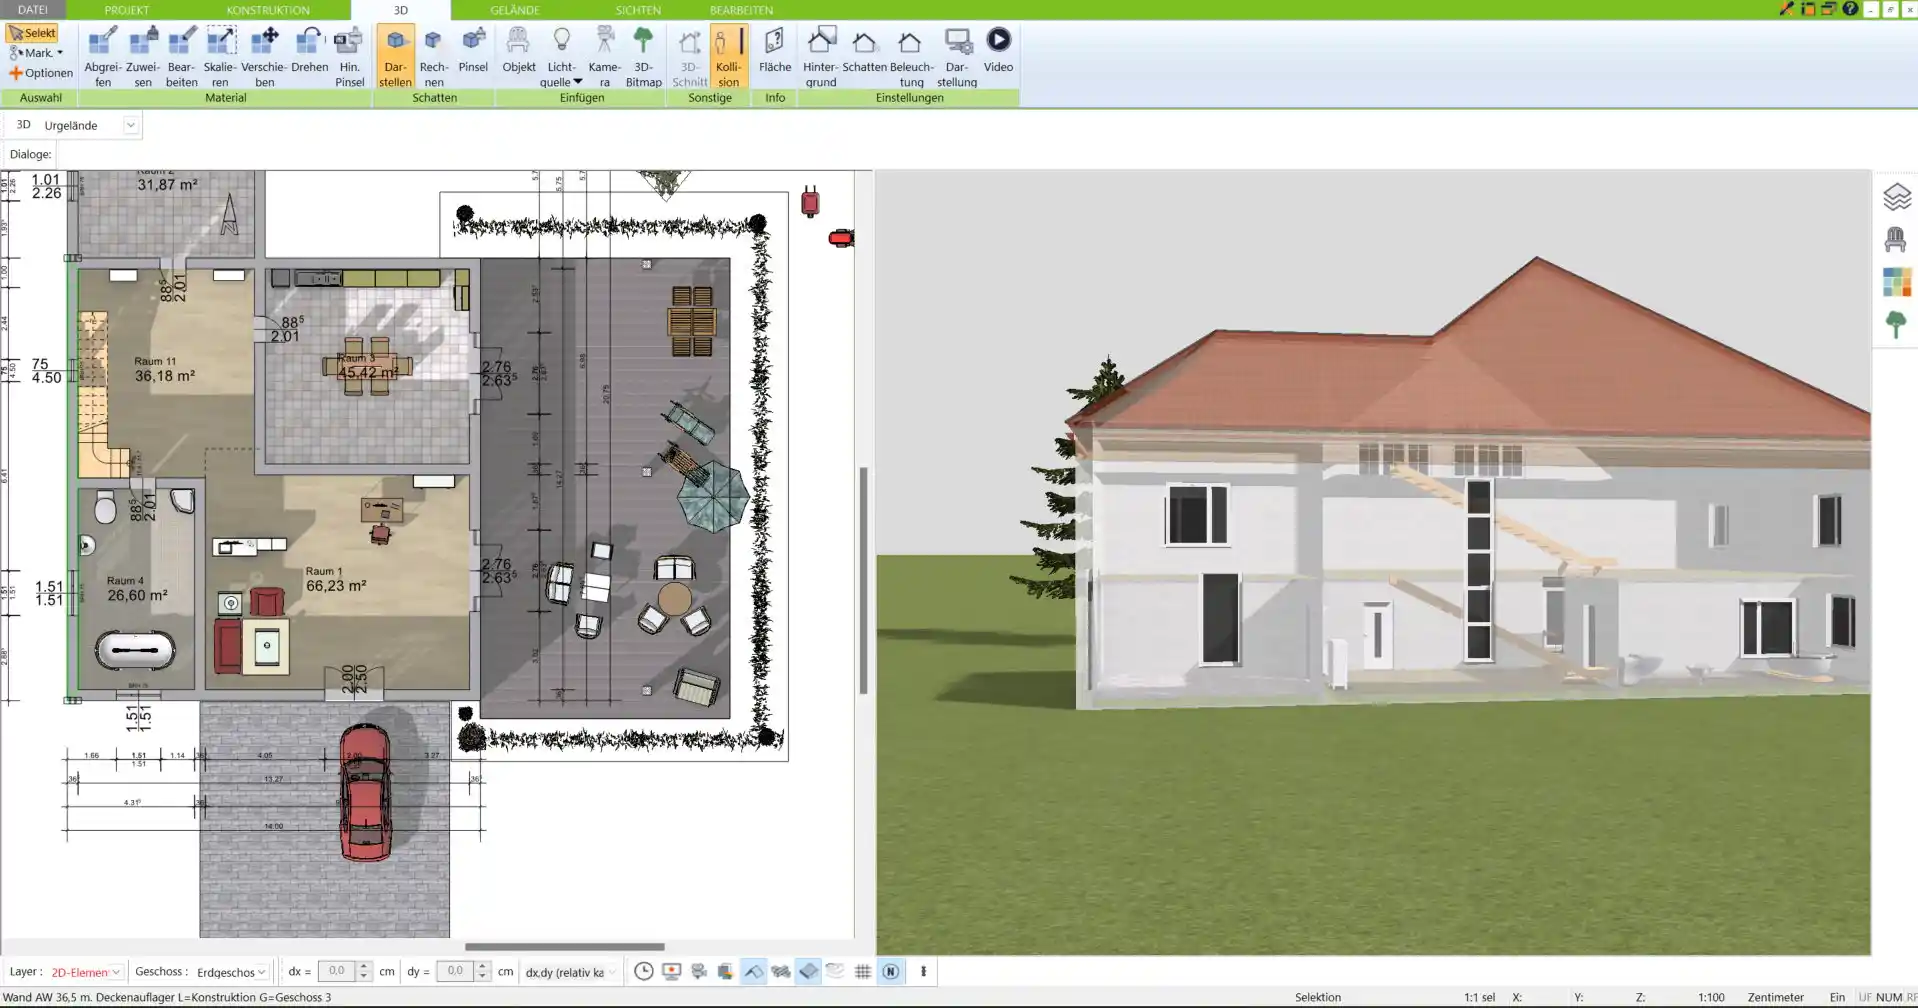This screenshot has width=1918, height=1008.
Task: Click the clock icon in bottom toolbar
Action: coord(644,971)
